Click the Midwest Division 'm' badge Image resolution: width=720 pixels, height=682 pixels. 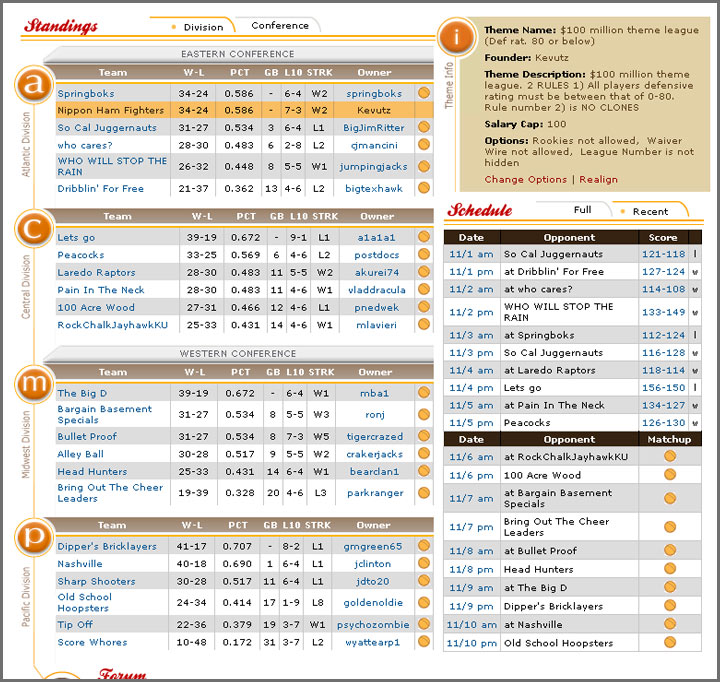(34, 384)
